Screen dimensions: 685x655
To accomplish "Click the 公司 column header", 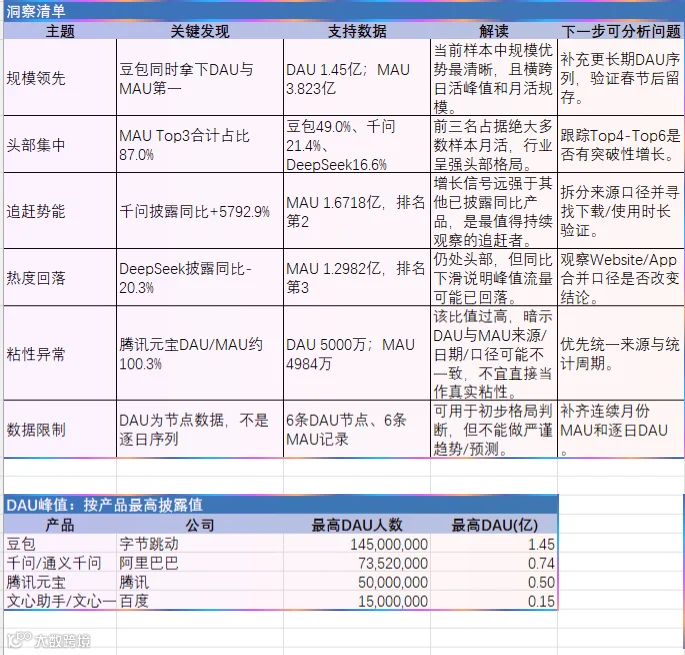I will tap(200, 525).
